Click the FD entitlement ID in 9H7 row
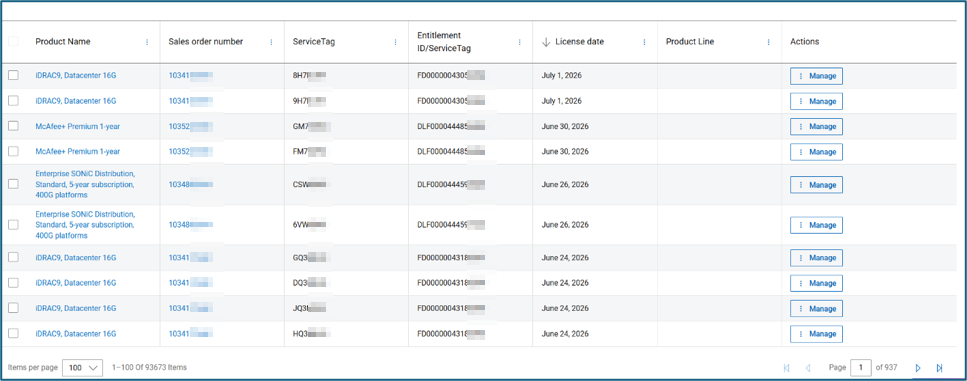967x381 pixels. point(451,100)
